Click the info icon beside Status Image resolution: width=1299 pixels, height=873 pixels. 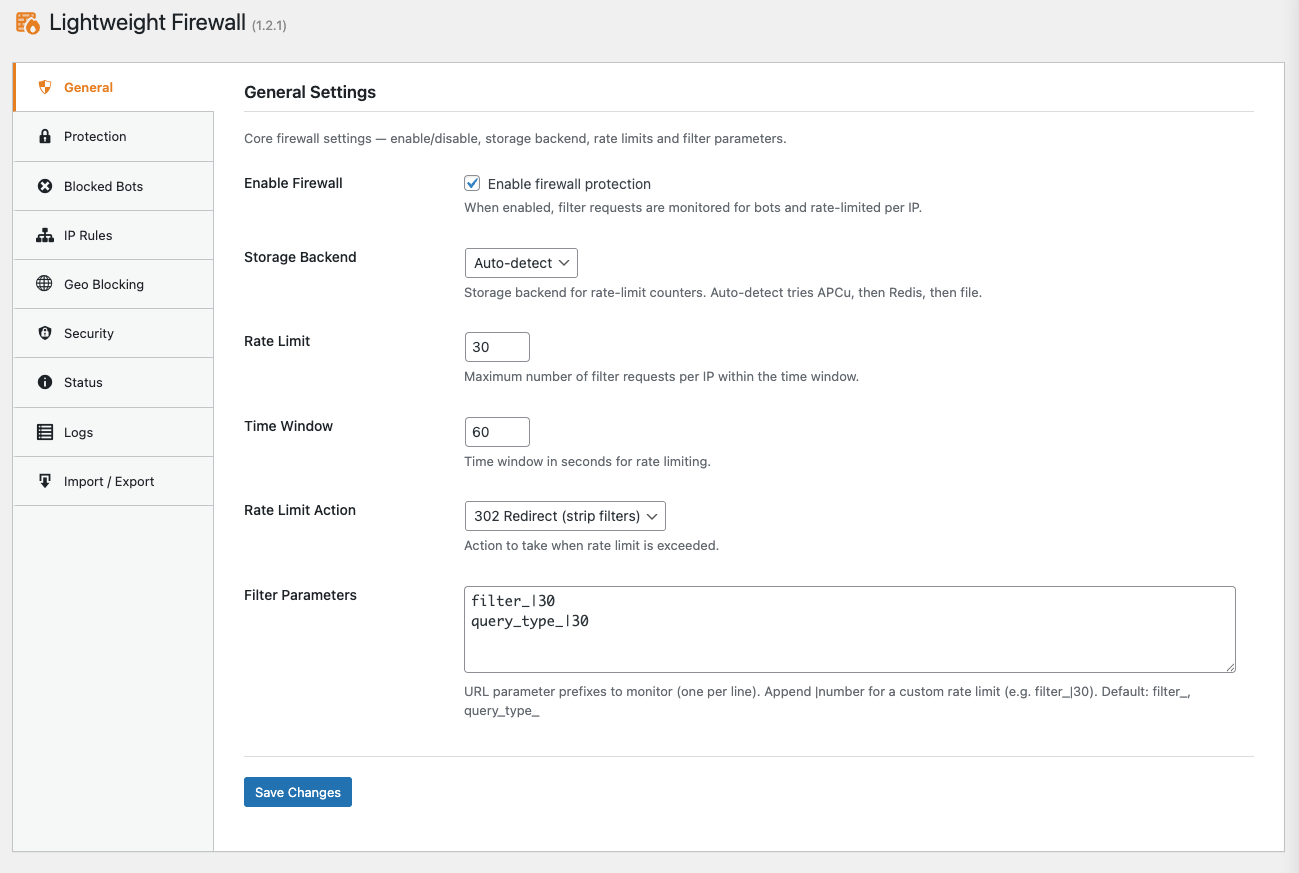pyautogui.click(x=44, y=382)
